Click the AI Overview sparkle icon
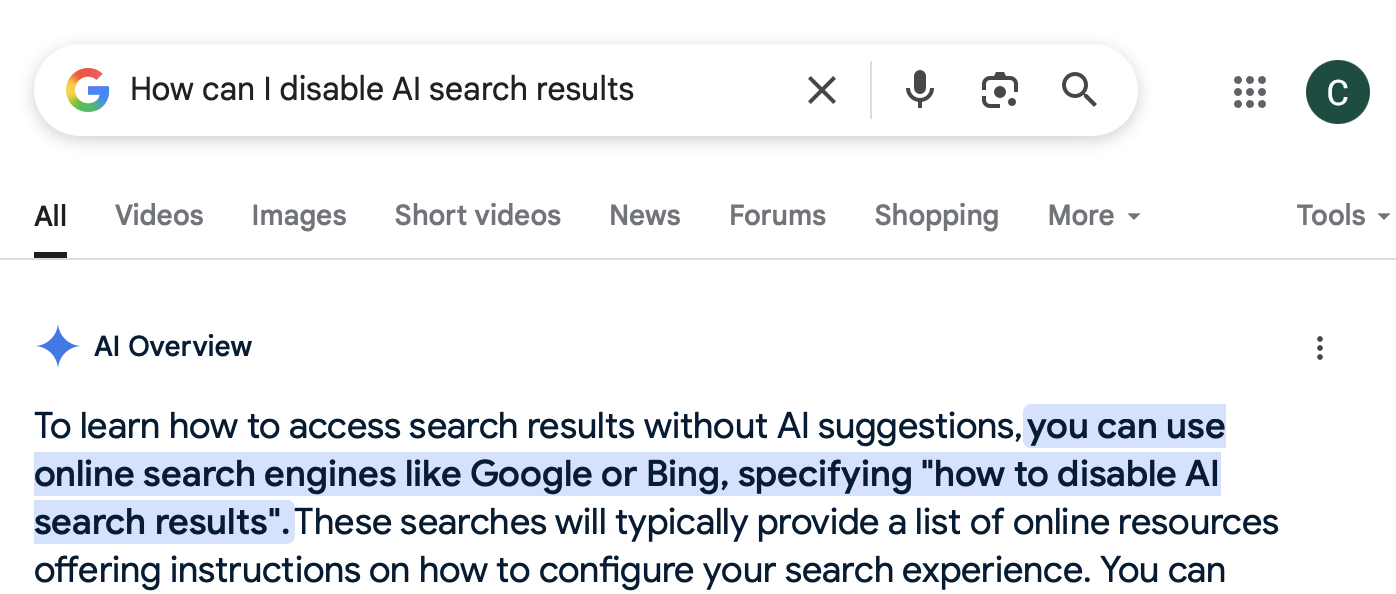Screen dimensions: 1396x594 point(57,347)
